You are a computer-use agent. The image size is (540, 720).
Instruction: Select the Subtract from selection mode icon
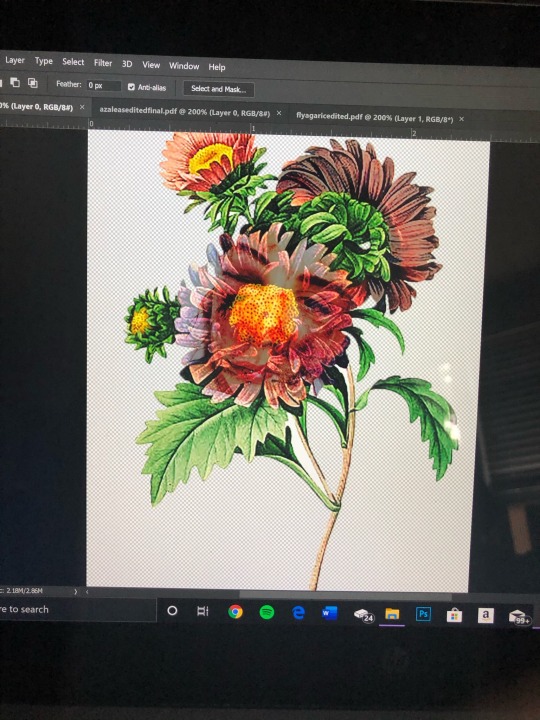15,83
